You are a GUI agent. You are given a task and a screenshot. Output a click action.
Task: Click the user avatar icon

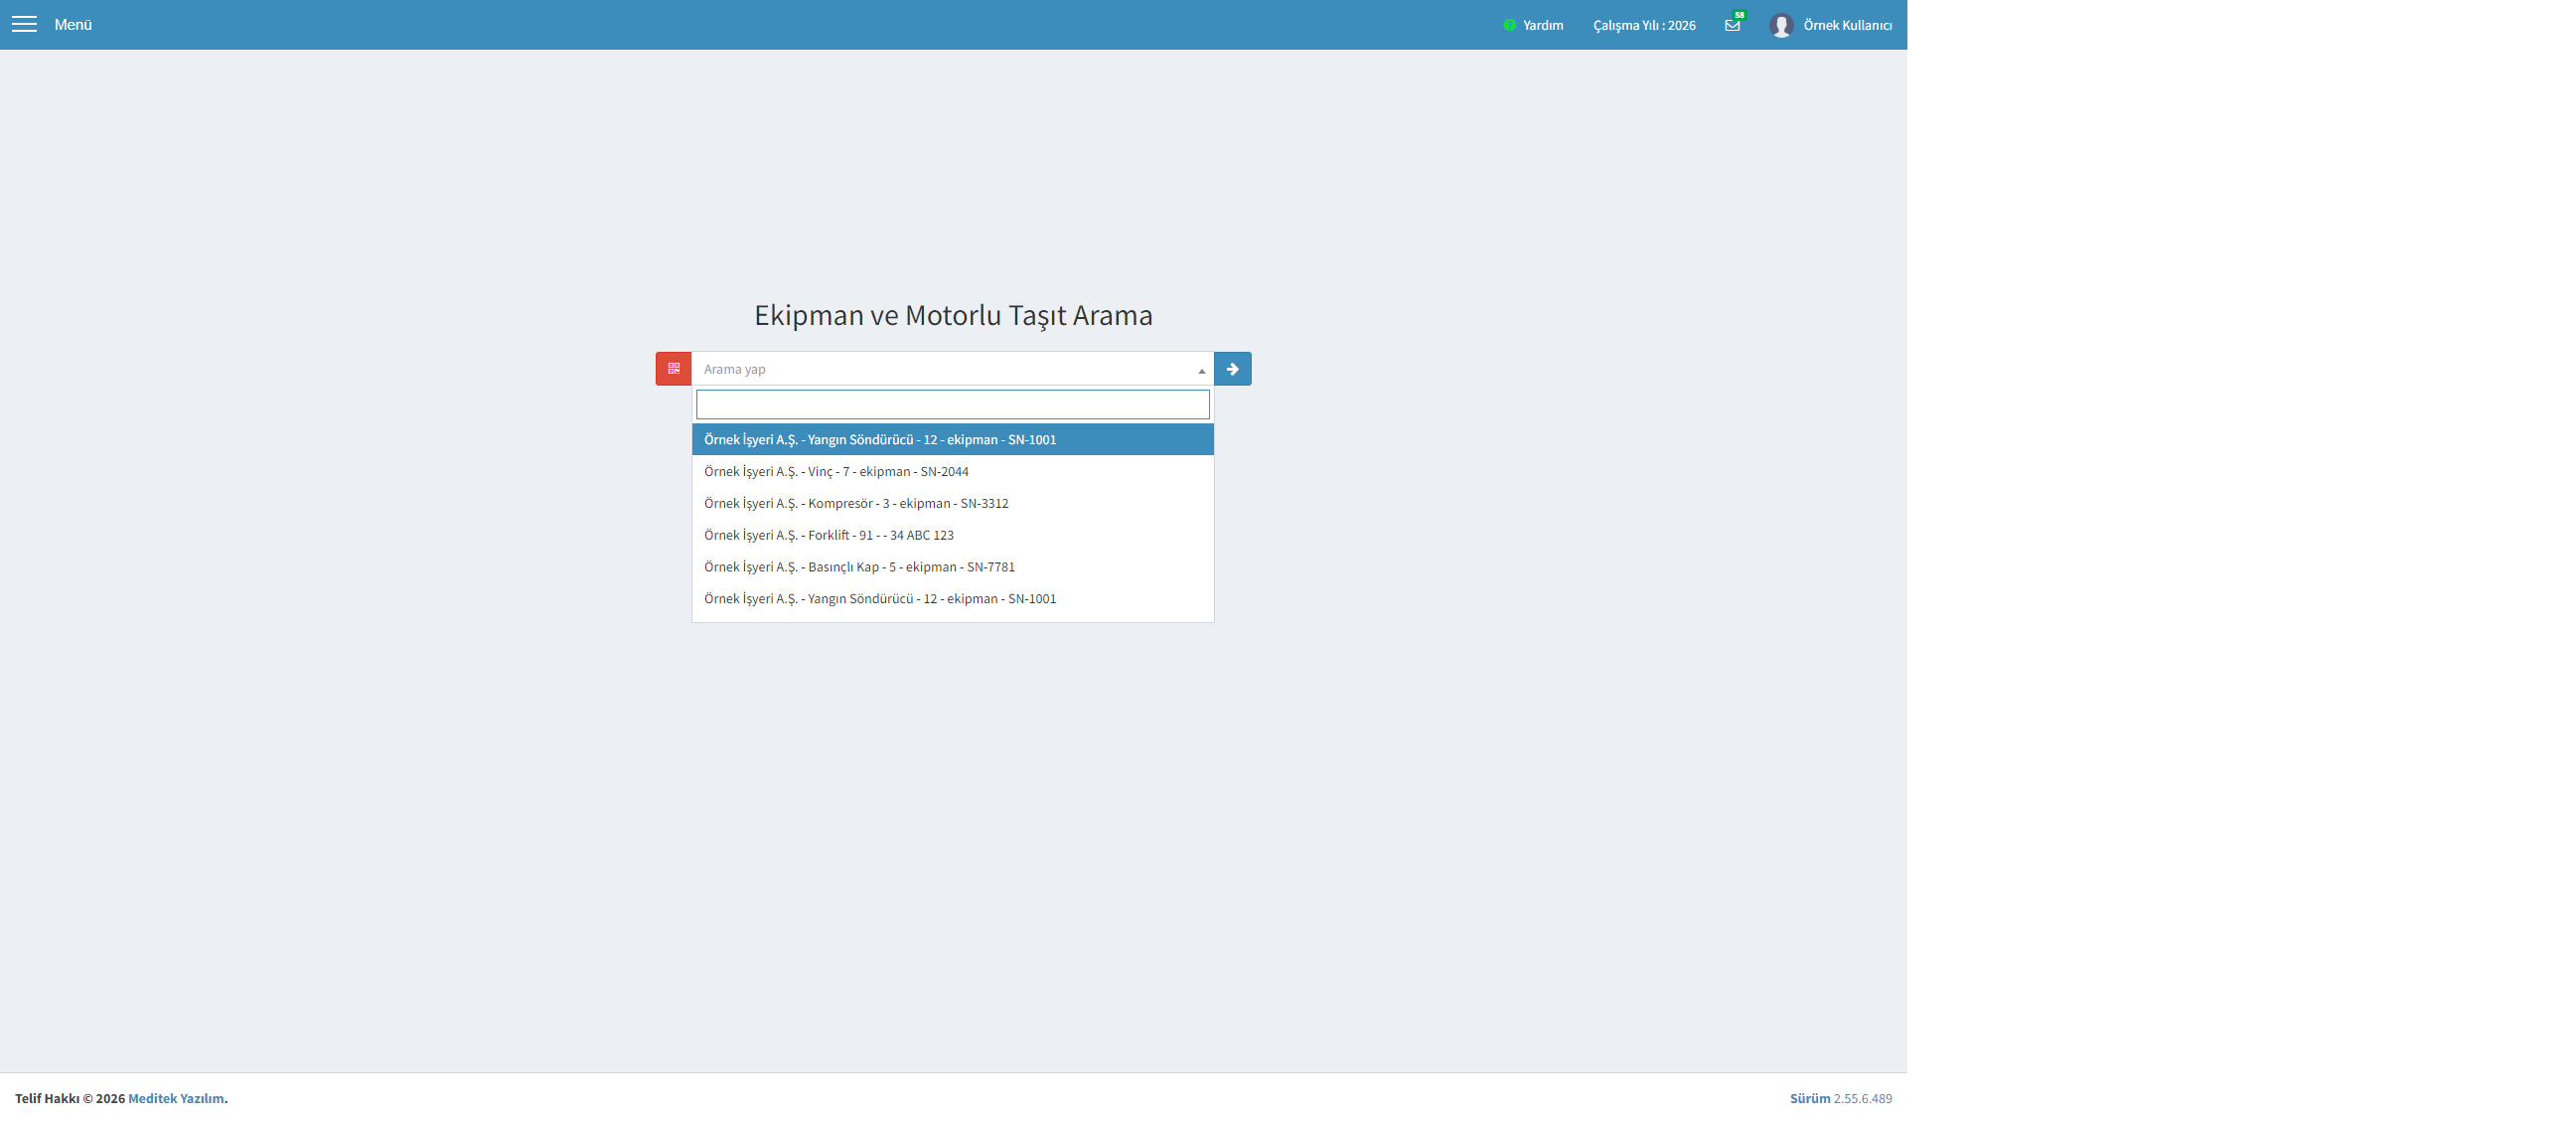(1780, 25)
